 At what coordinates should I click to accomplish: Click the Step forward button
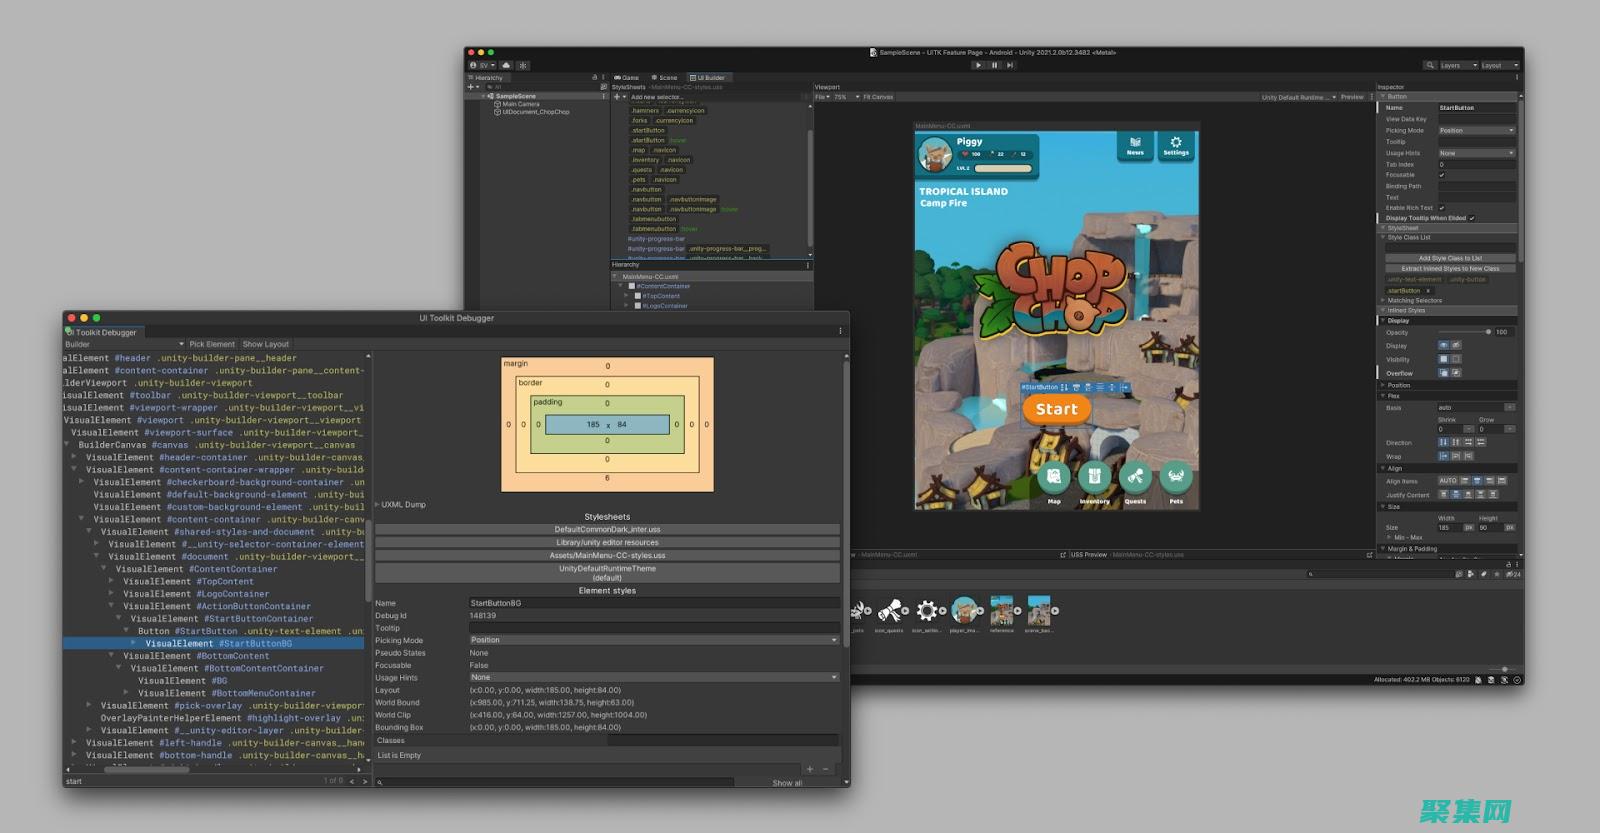[1010, 65]
